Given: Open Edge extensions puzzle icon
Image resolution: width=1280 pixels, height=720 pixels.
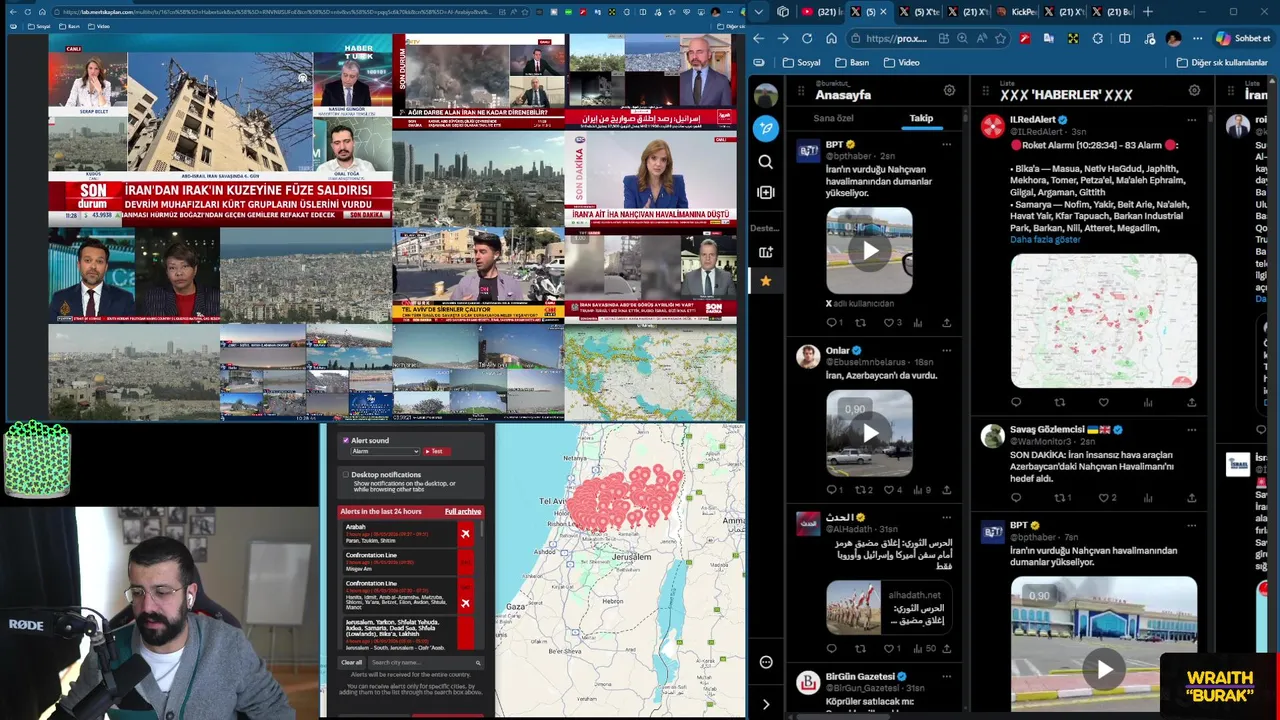Looking at the screenshot, I should coord(1098,38).
